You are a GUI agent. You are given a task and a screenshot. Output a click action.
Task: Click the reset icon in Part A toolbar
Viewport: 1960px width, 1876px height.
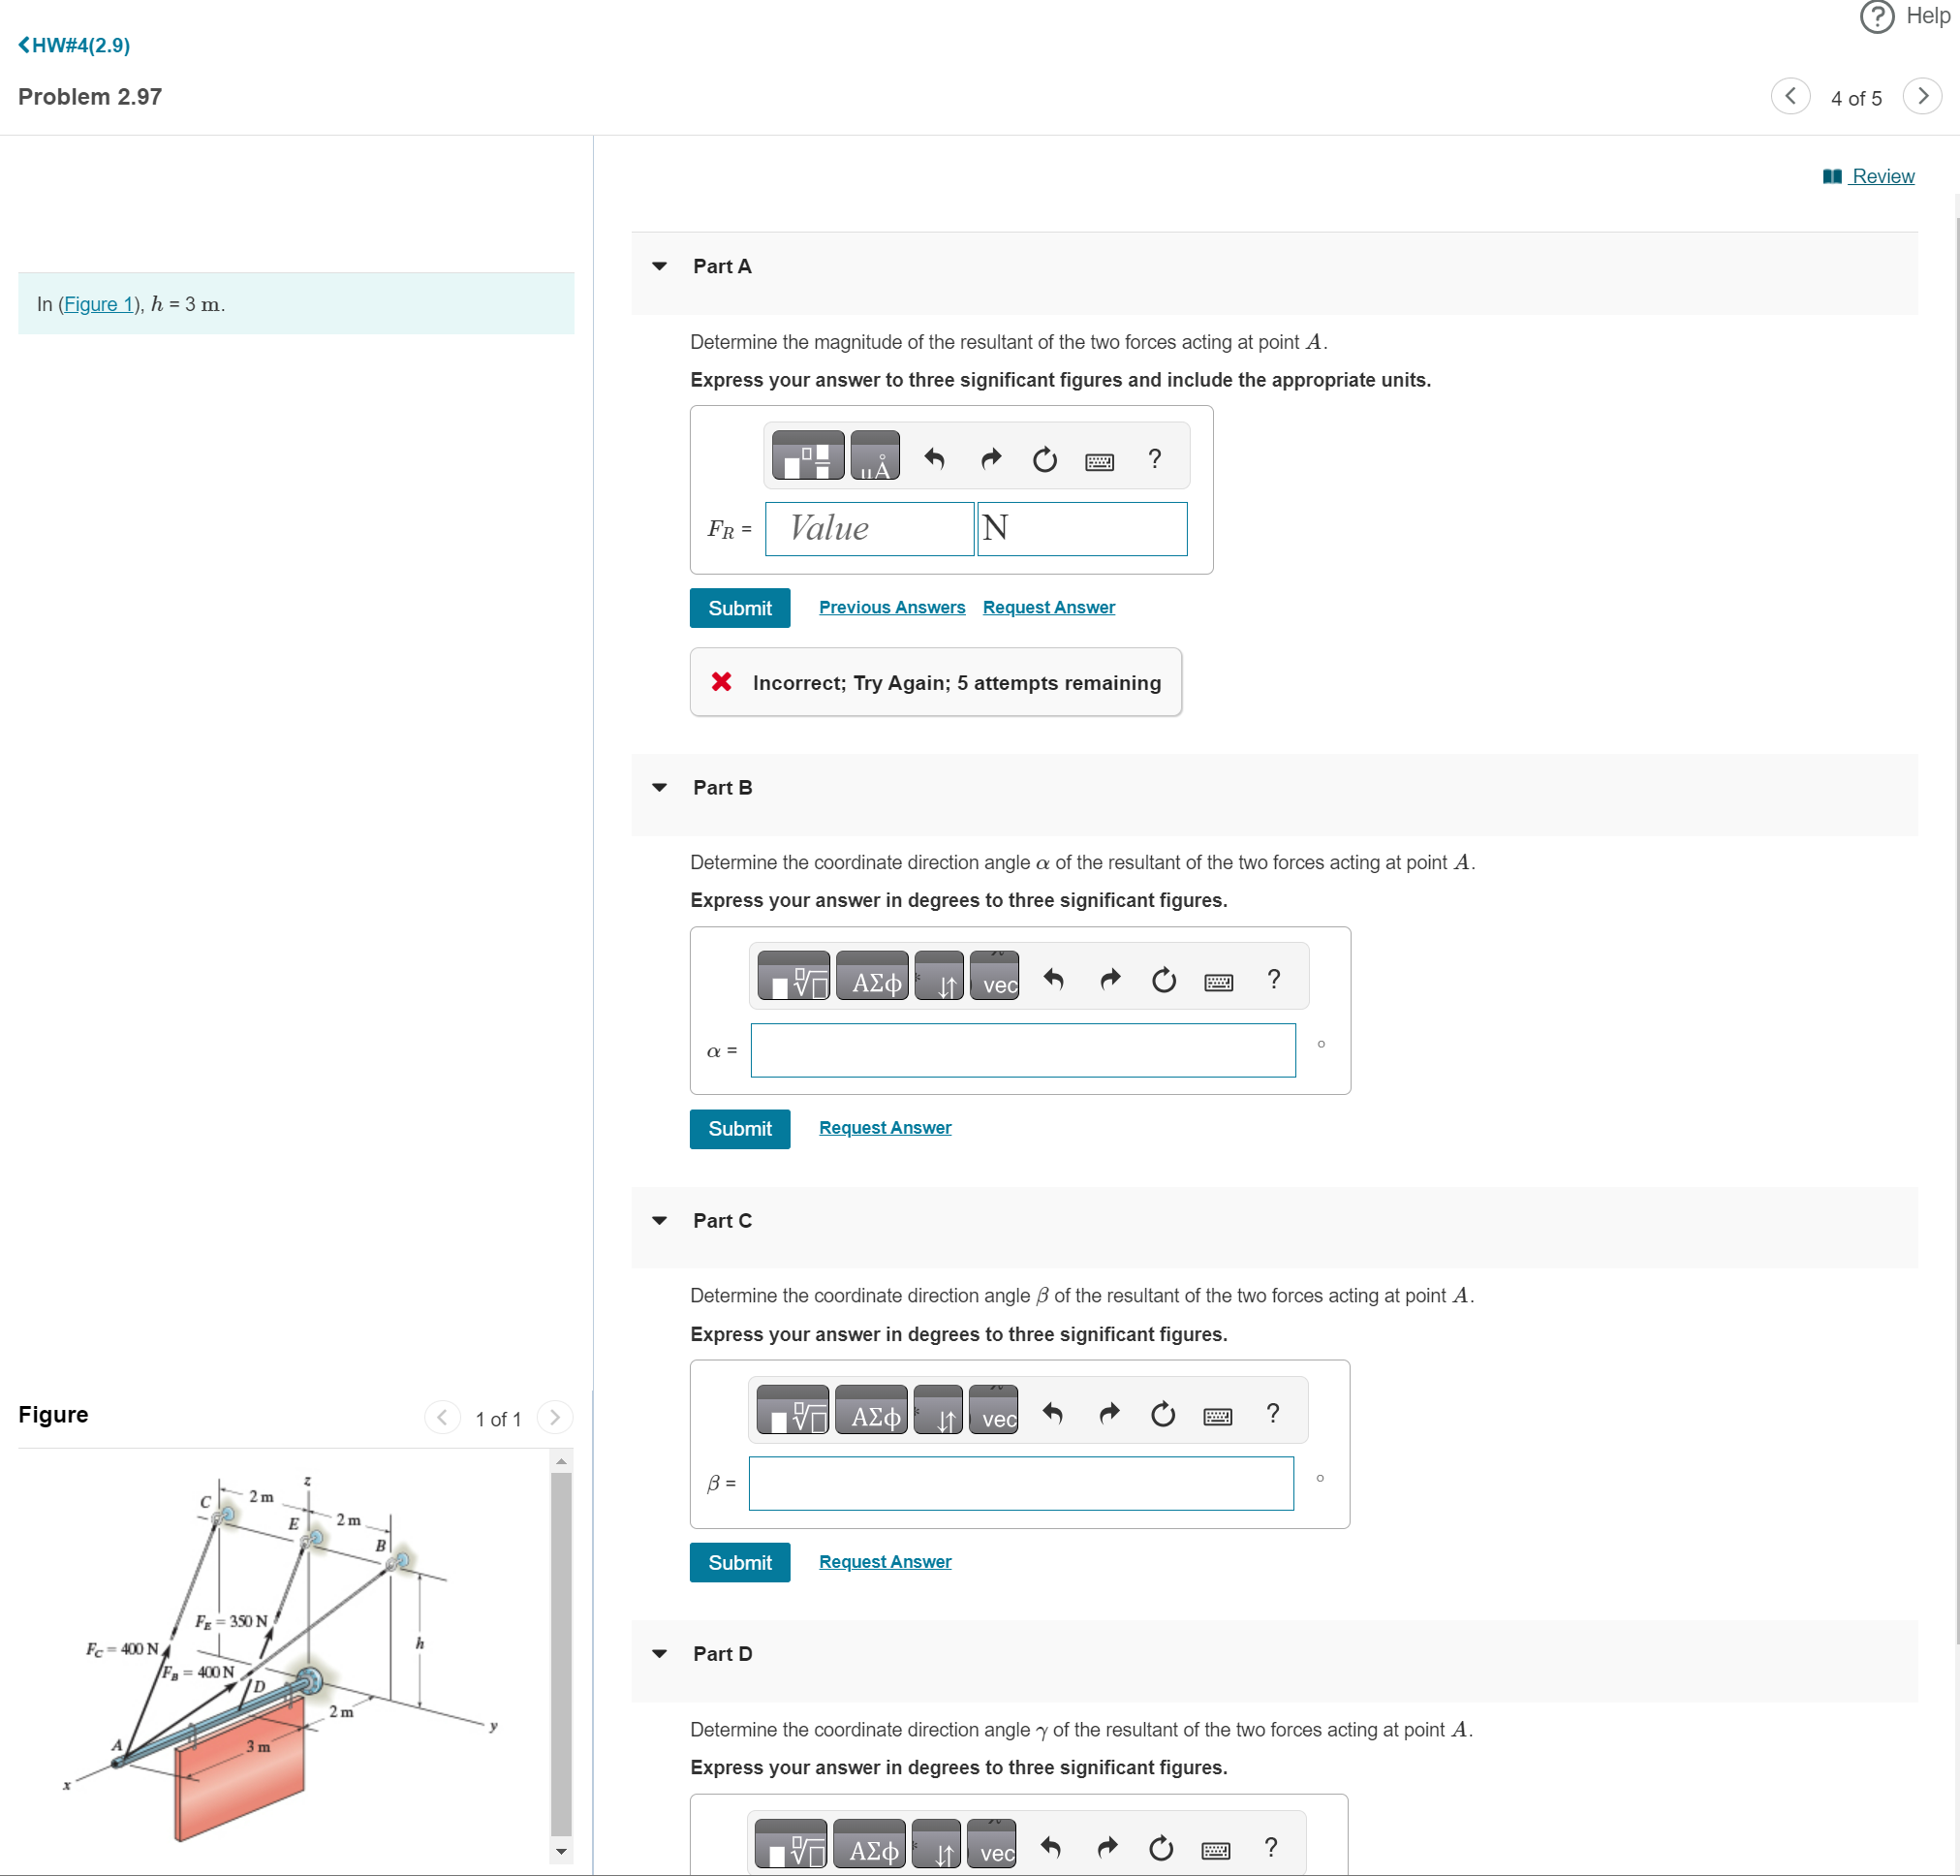point(1044,459)
